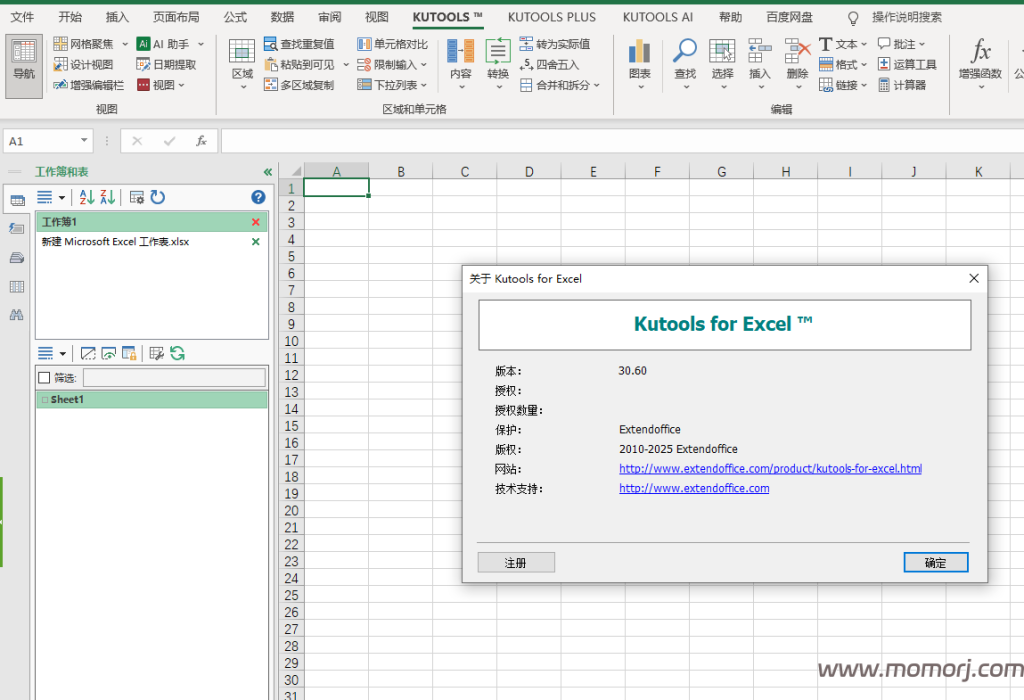
Task: Sort workbooks descending with Z-A icon
Action: [108, 198]
